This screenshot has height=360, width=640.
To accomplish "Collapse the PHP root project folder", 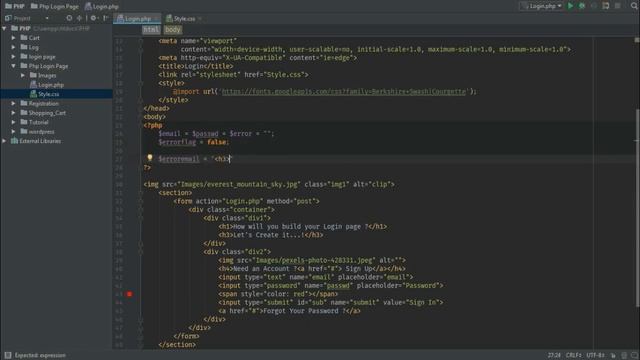I will click(4, 29).
